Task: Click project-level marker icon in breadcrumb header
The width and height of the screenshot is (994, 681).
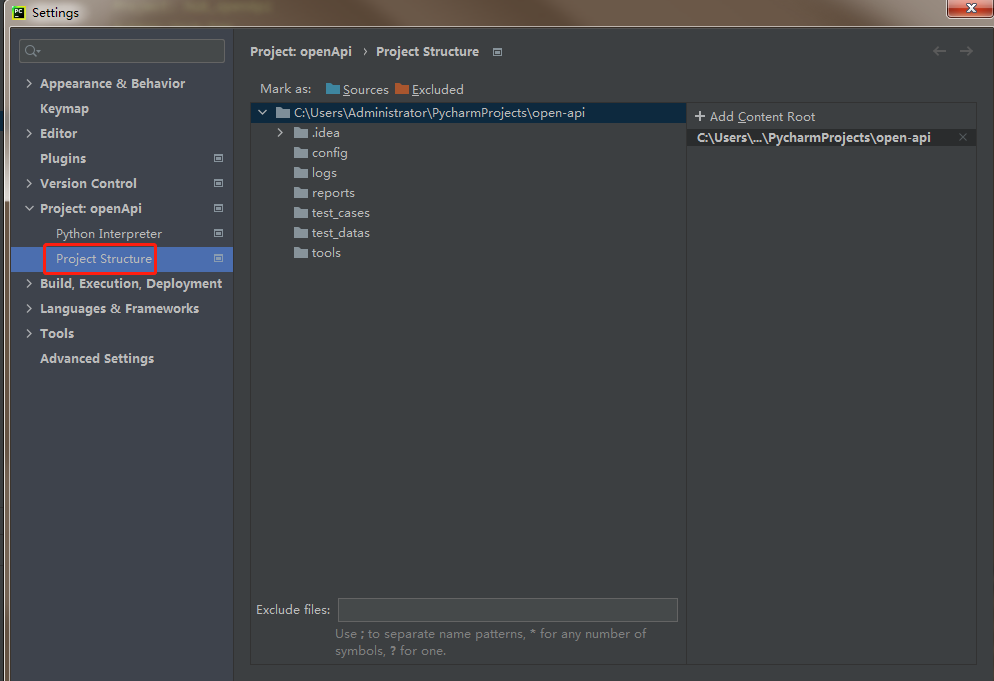Action: (x=498, y=52)
